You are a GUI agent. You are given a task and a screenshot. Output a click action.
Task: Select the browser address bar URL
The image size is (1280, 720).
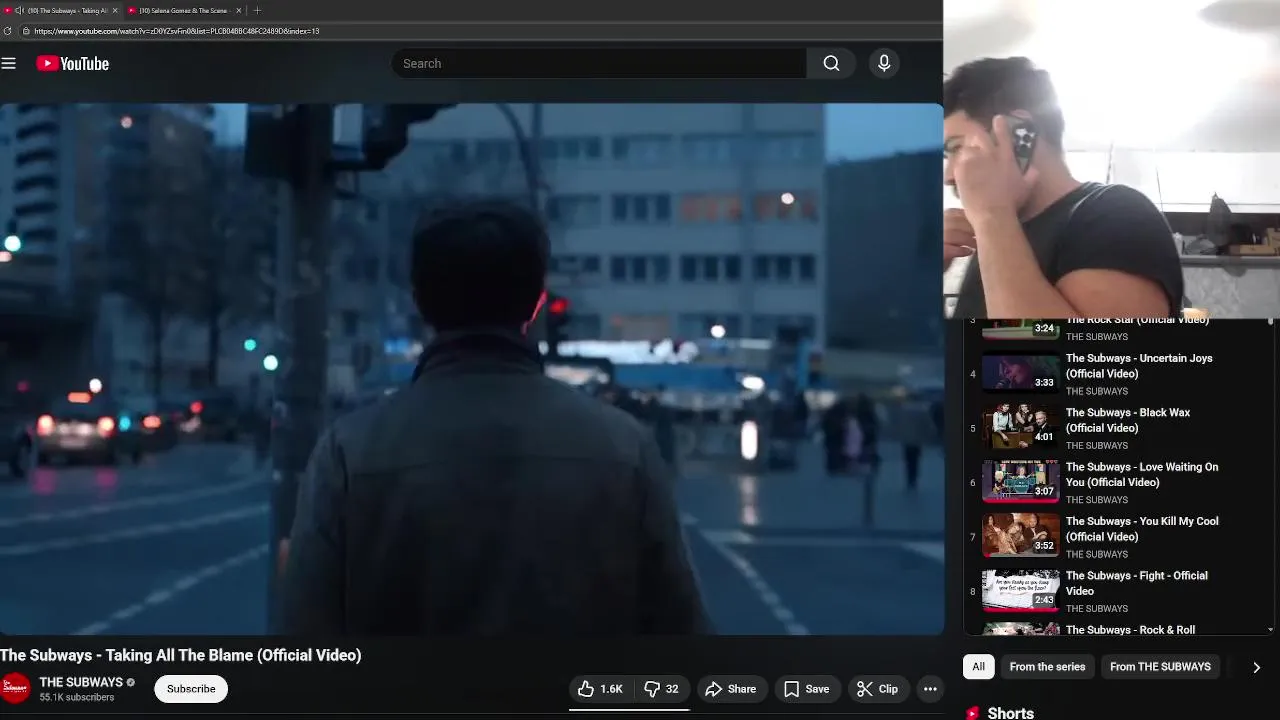(x=176, y=31)
